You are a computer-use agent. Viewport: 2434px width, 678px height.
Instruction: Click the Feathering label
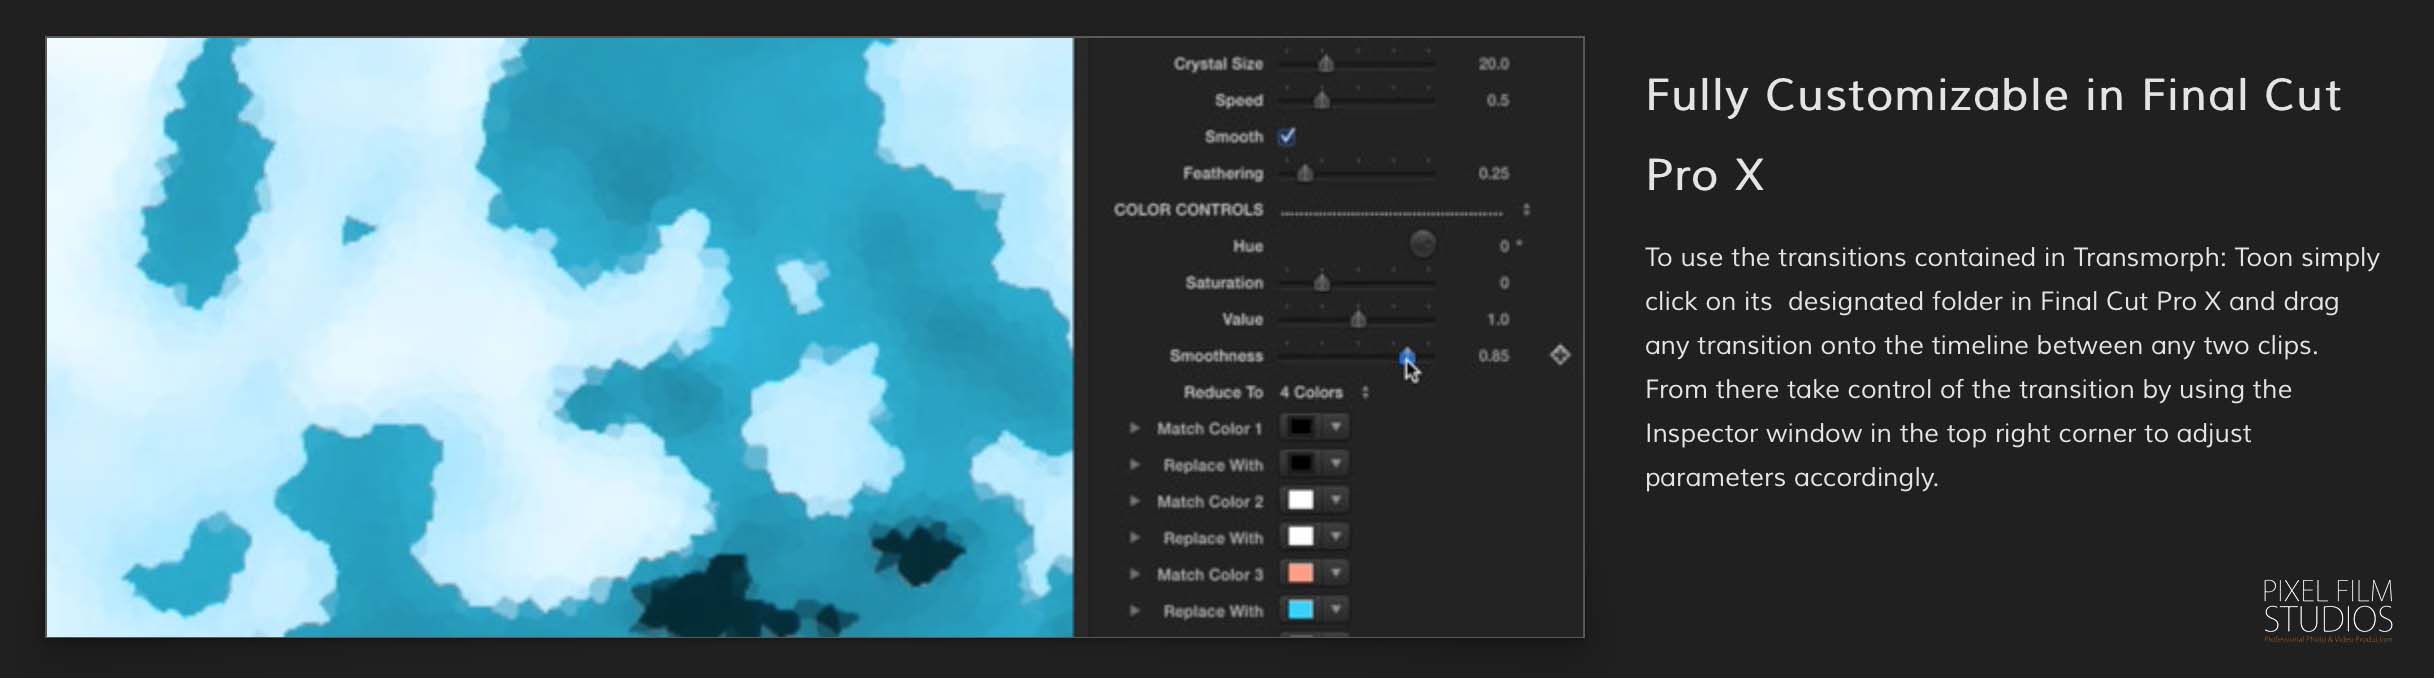point(1223,173)
